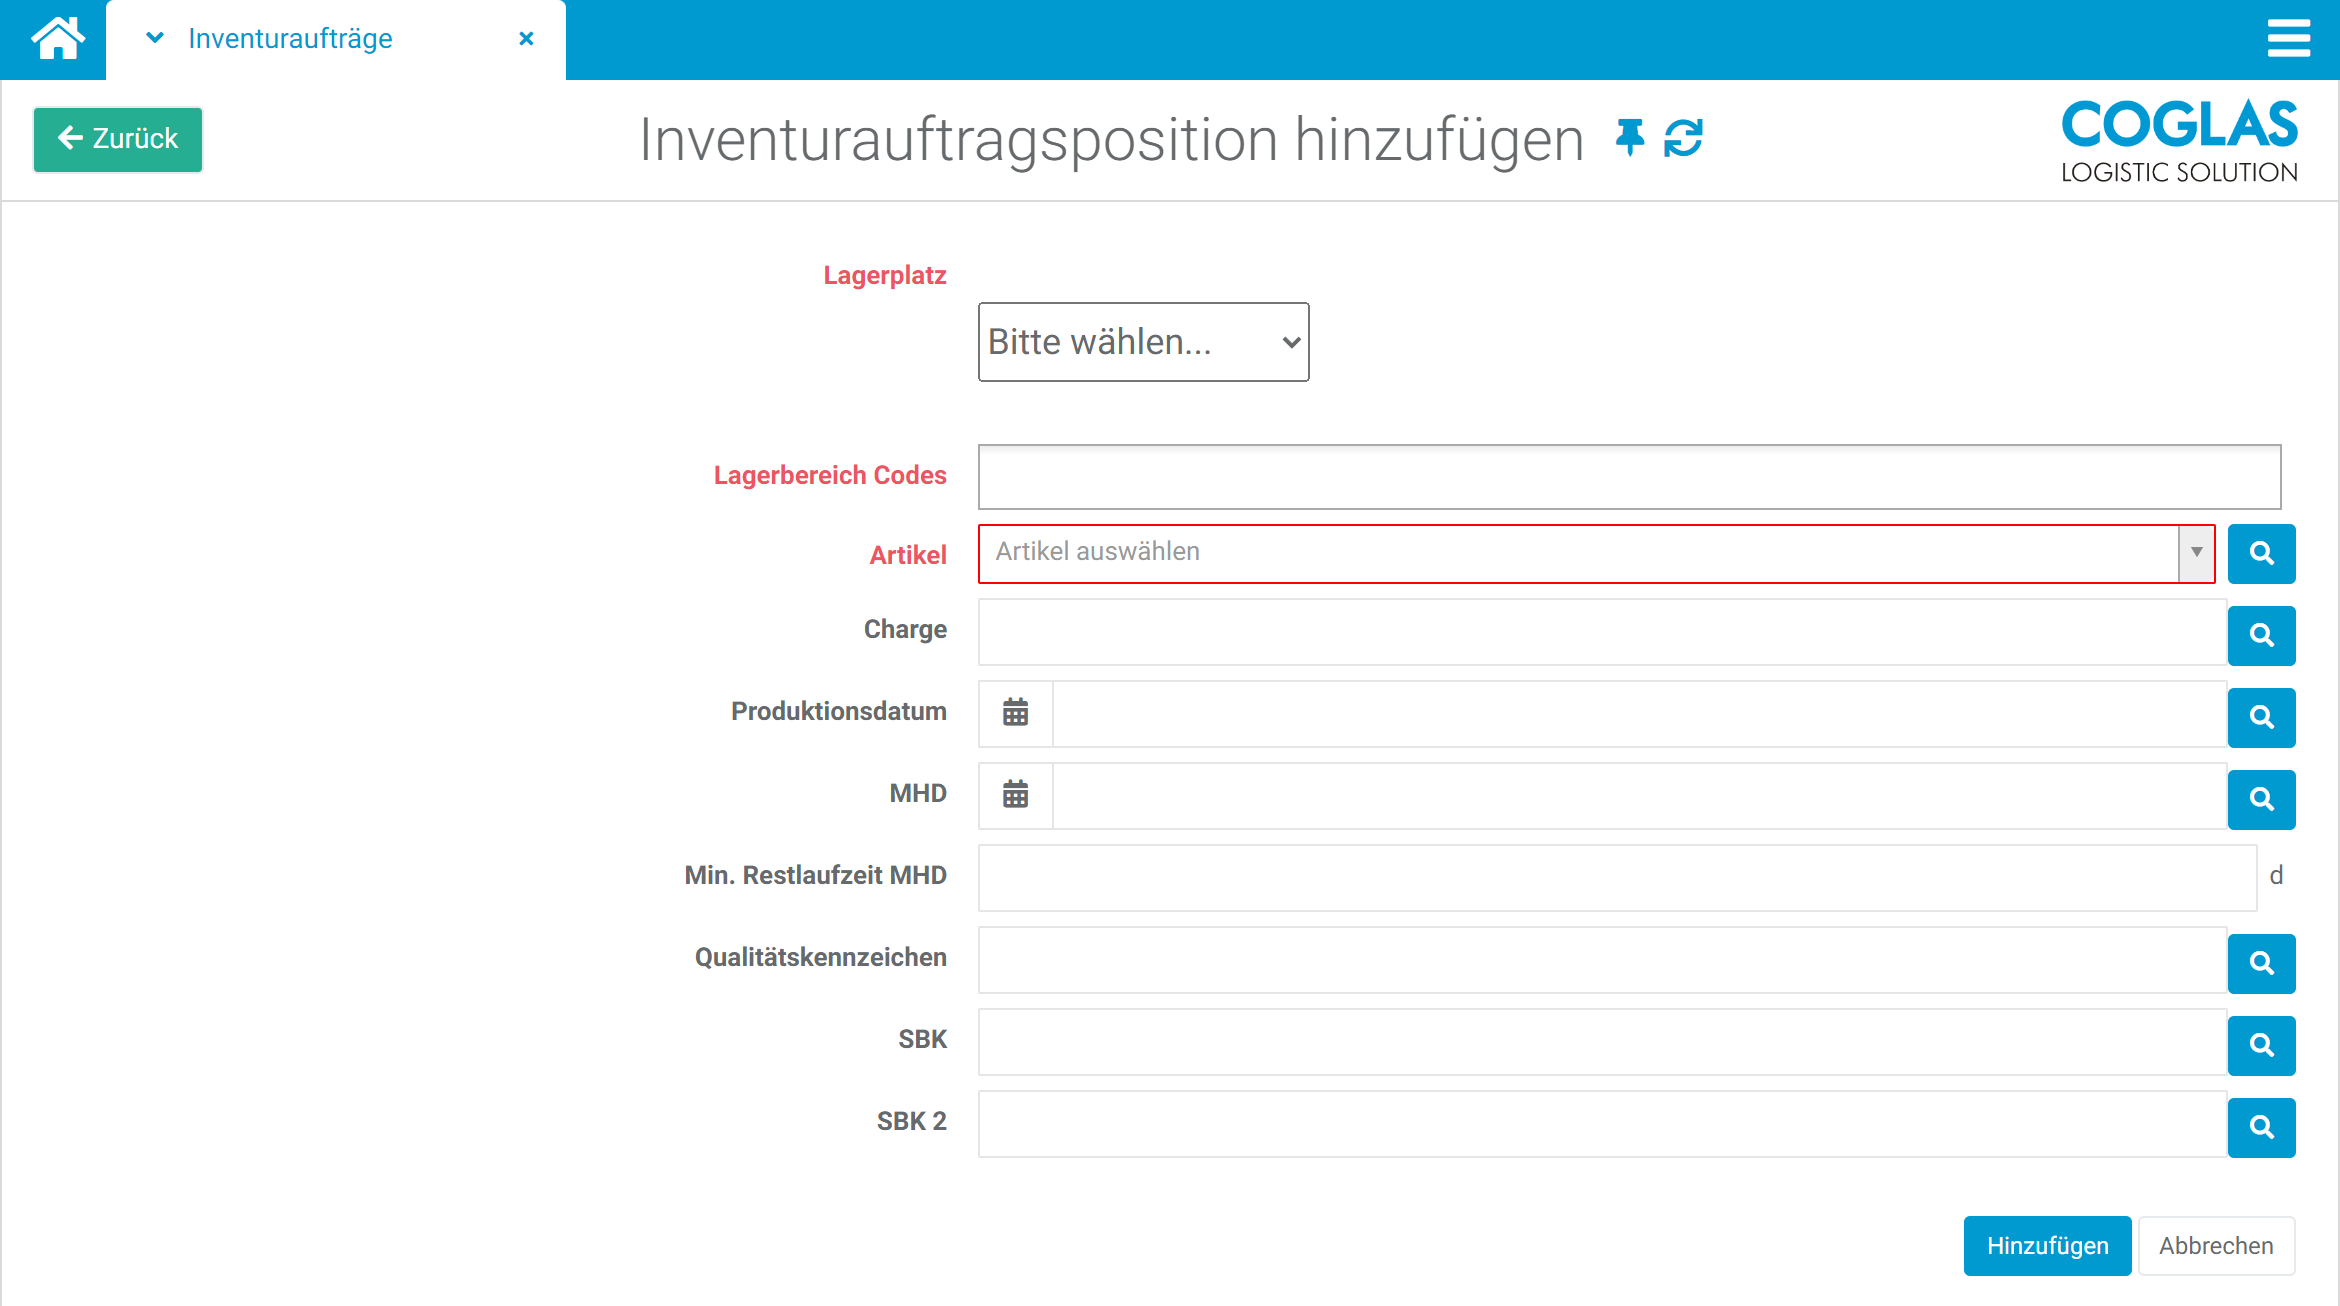Image resolution: width=2340 pixels, height=1306 pixels.
Task: Open the SBK search lookup
Action: coord(2262,1045)
